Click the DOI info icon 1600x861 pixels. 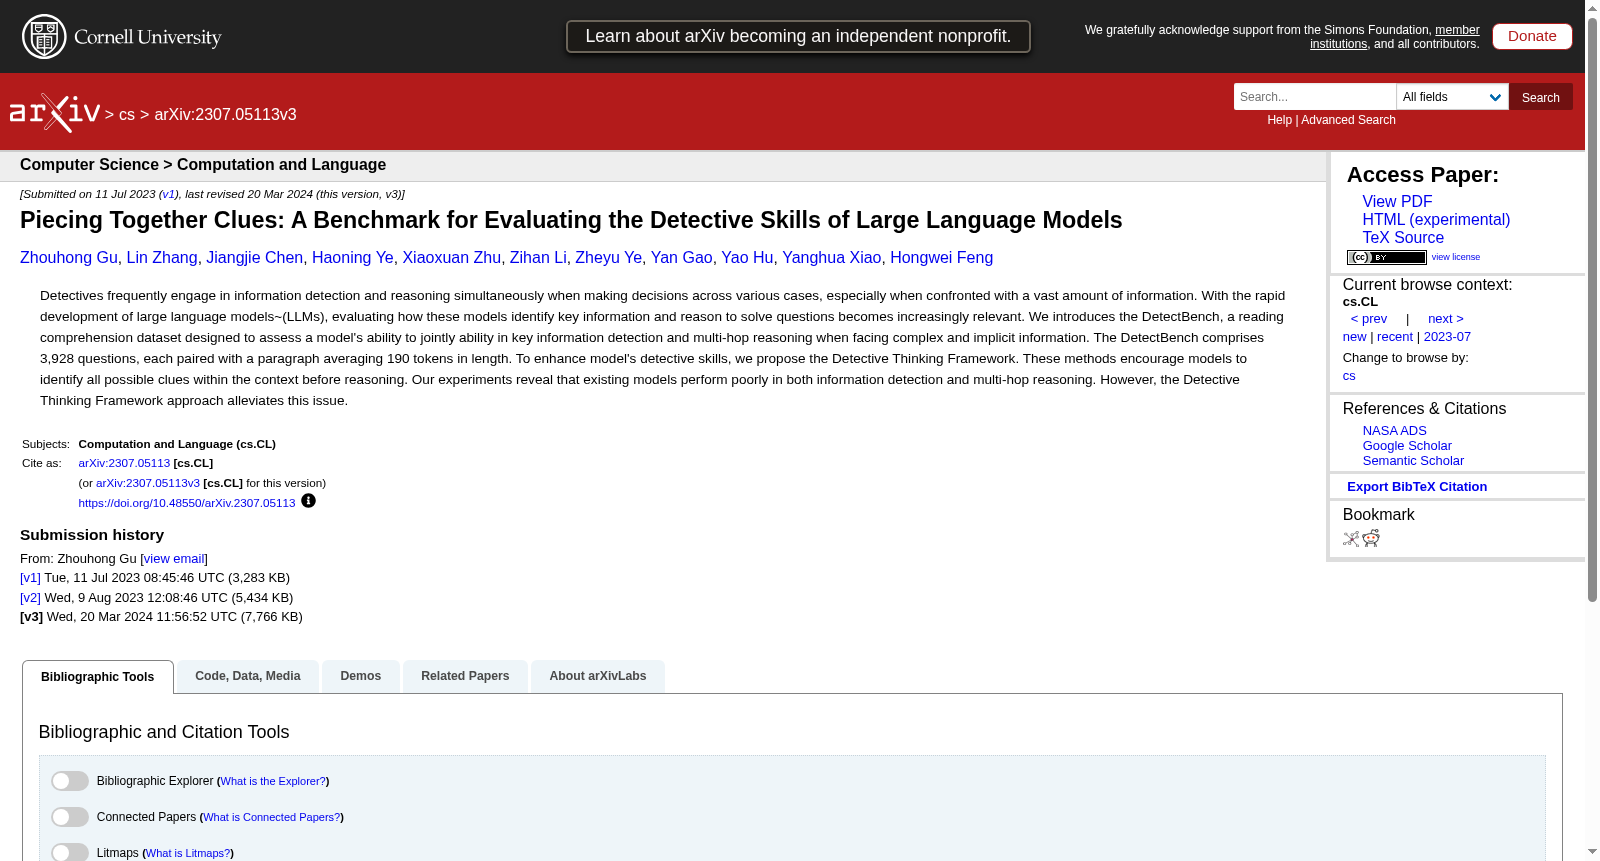pos(308,501)
